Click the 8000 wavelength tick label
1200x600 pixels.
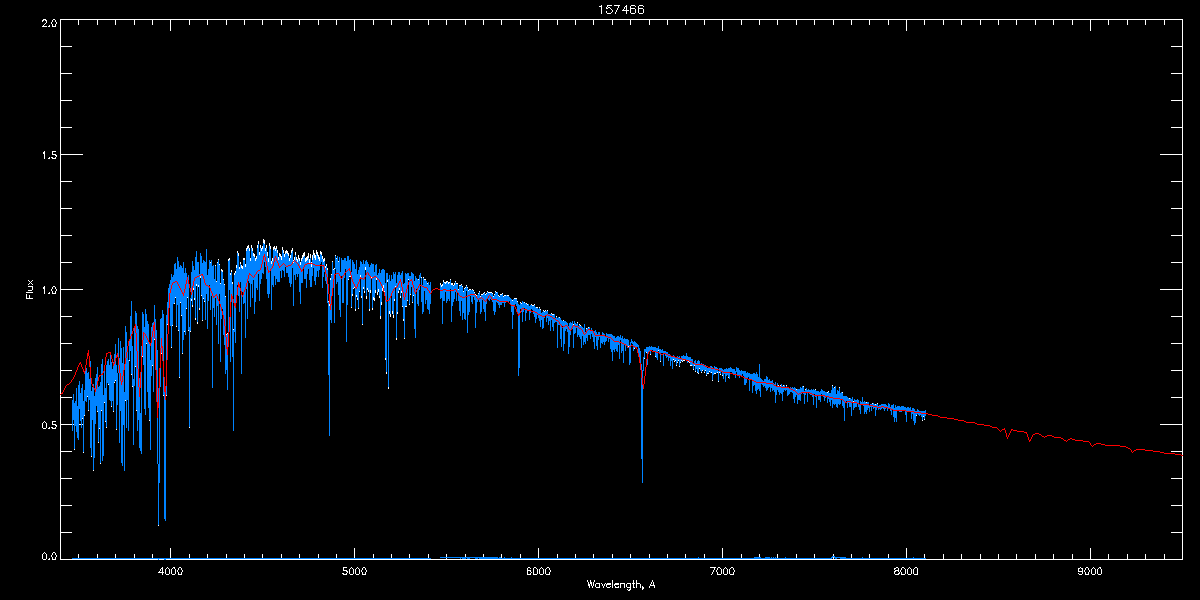(906, 572)
